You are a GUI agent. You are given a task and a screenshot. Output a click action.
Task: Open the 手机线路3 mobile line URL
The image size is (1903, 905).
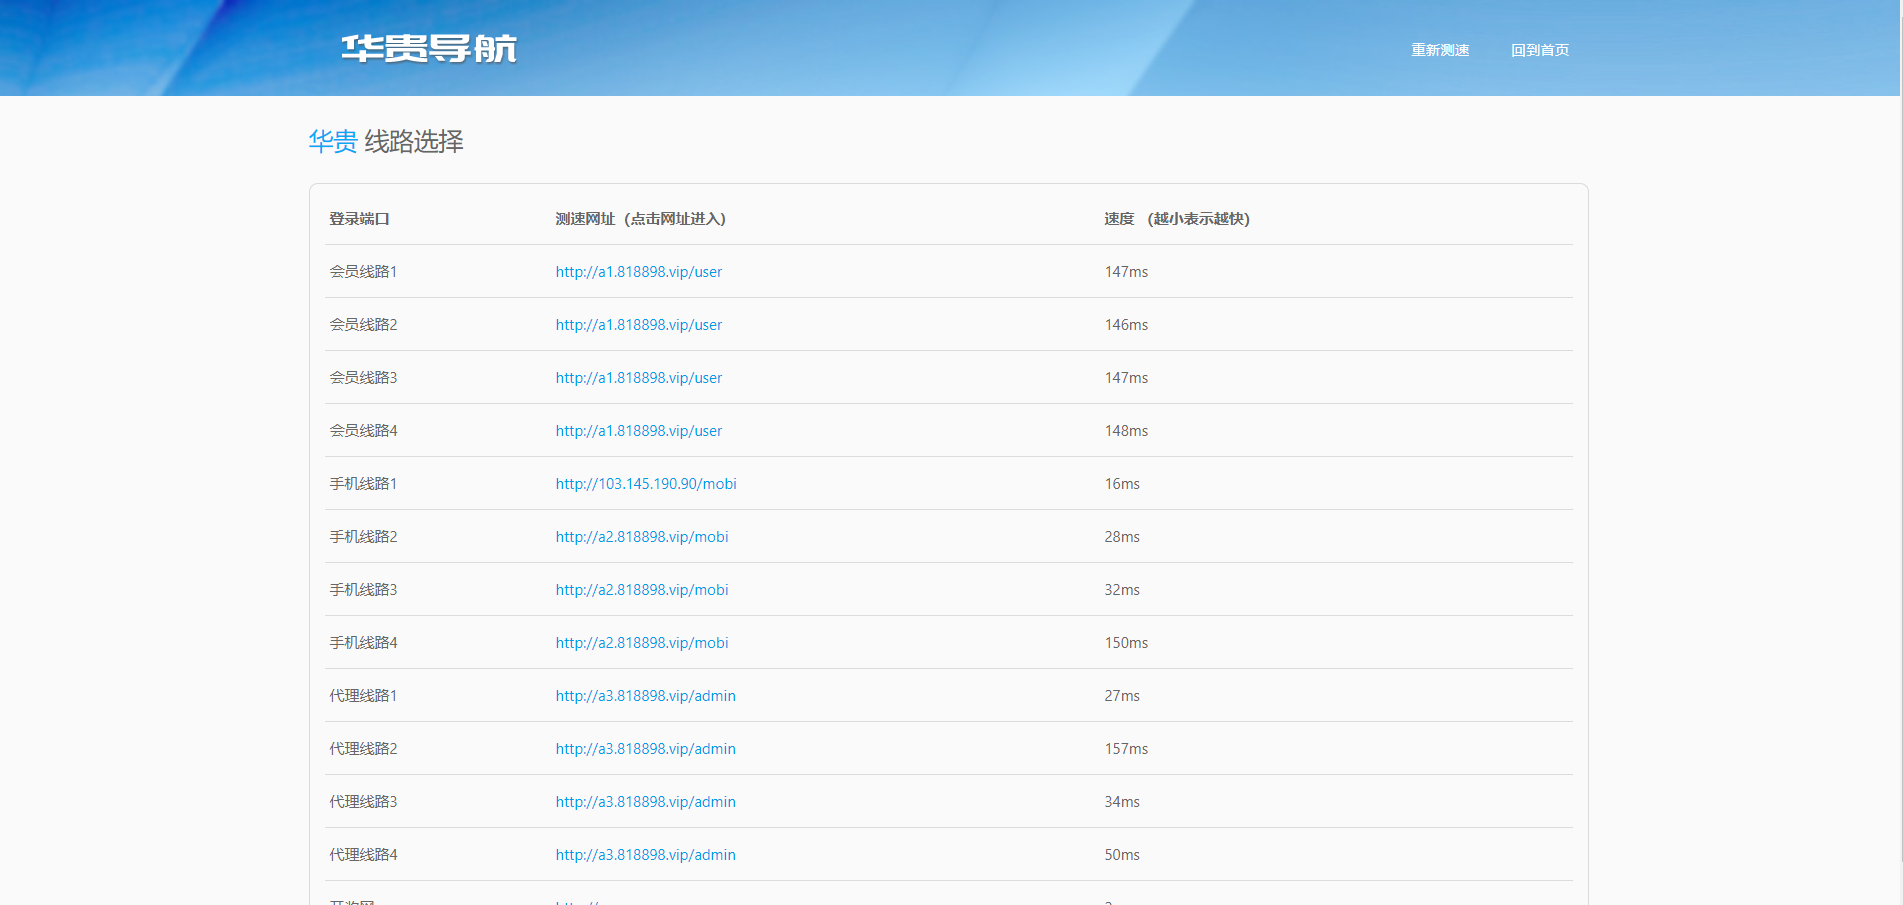(x=641, y=589)
